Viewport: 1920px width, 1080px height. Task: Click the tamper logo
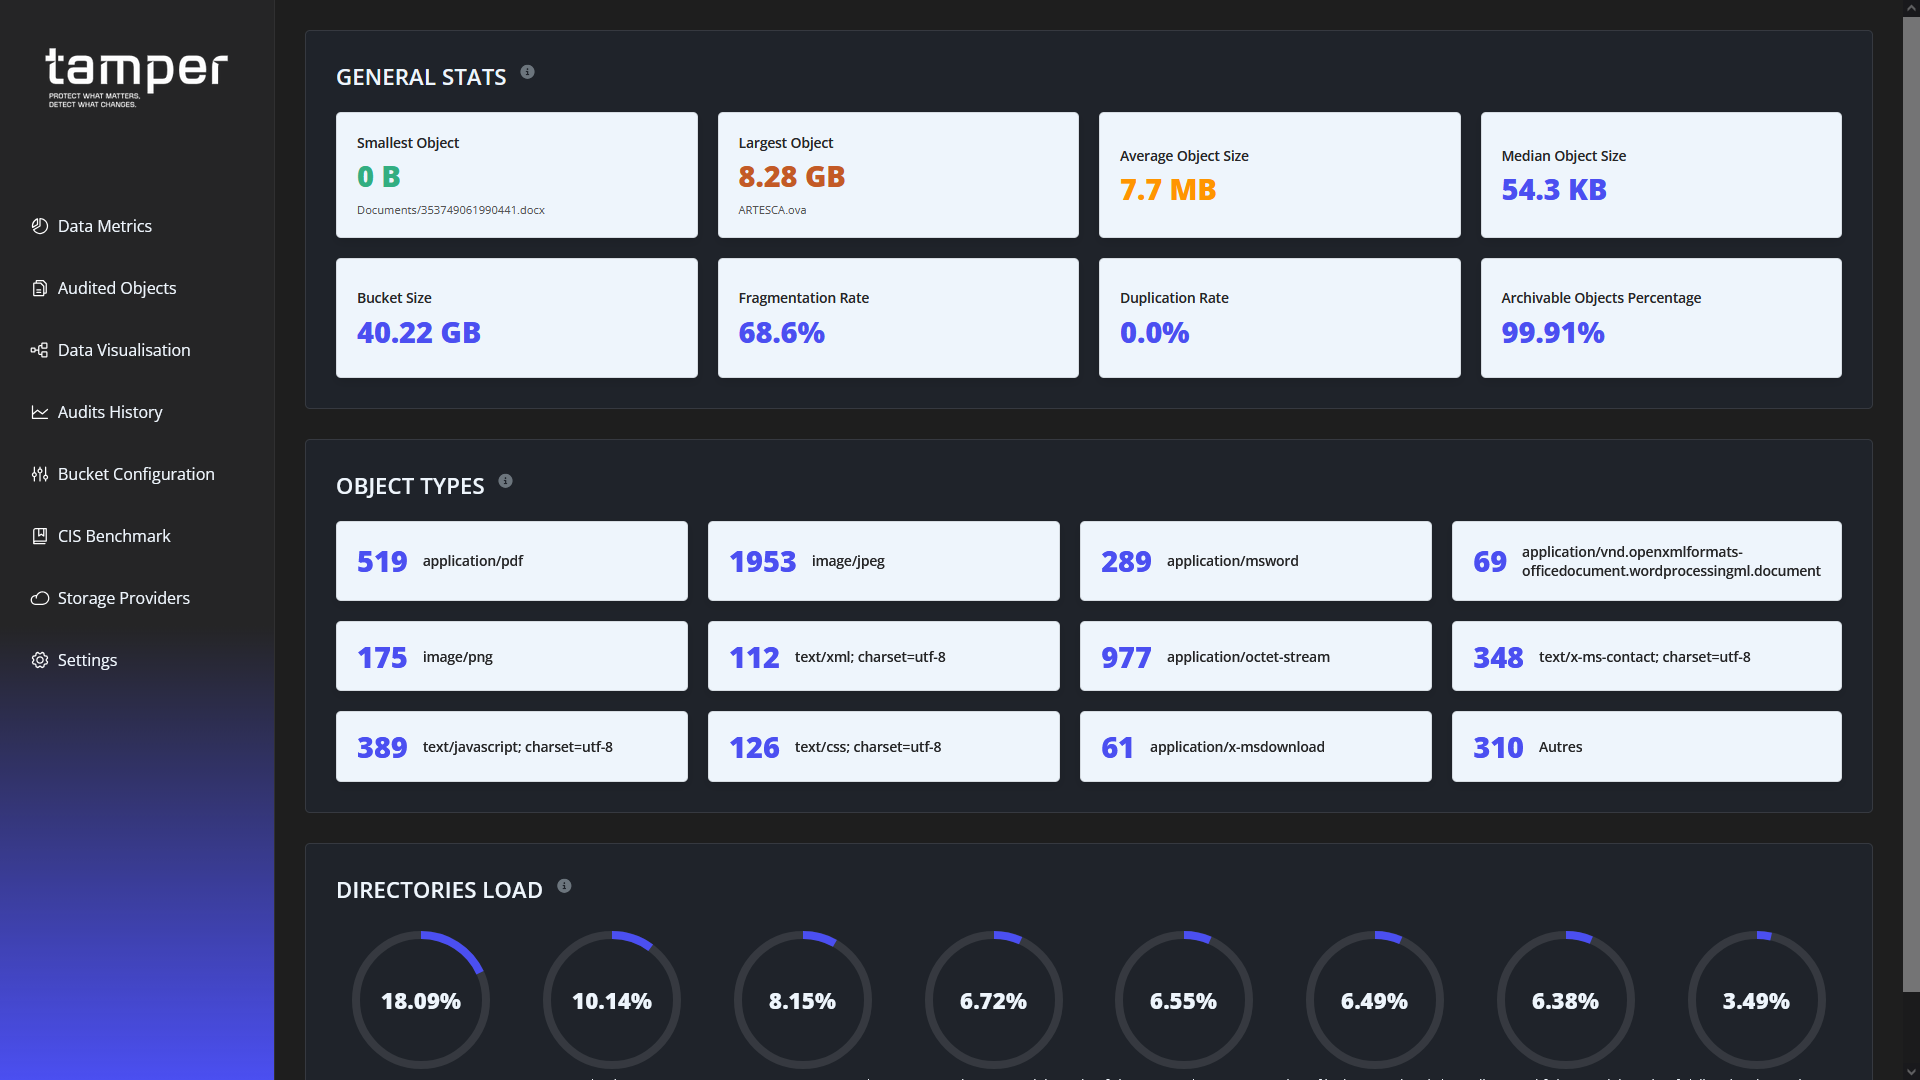(136, 77)
